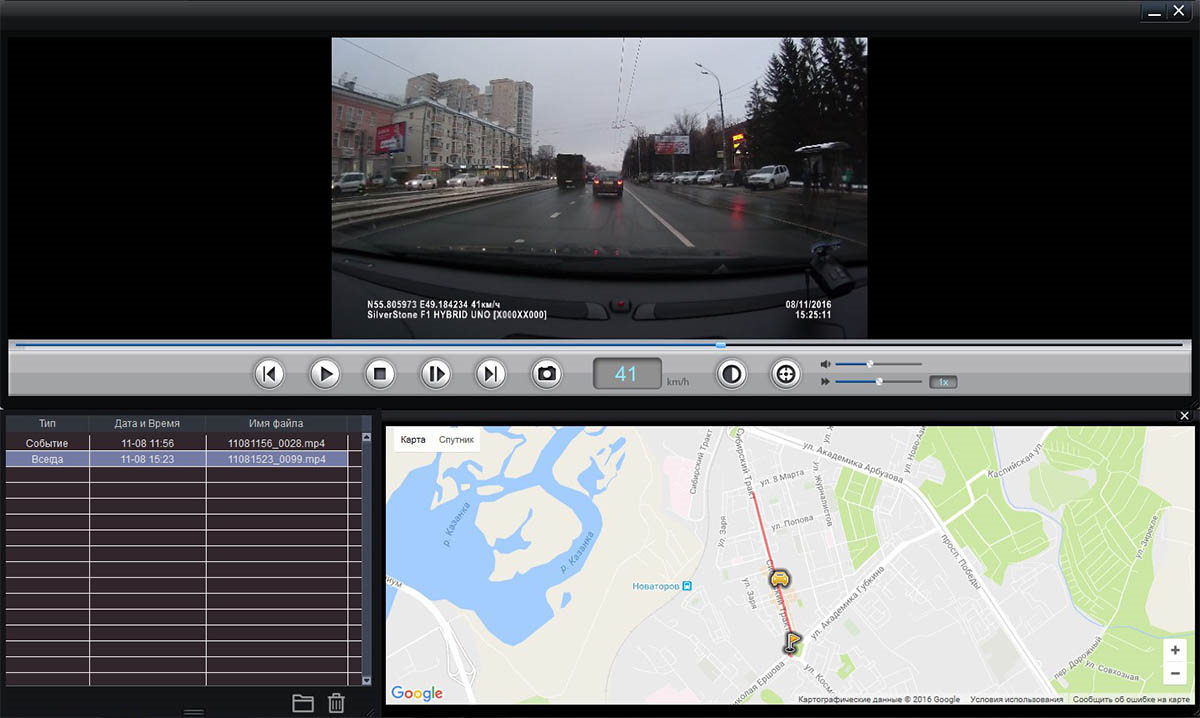Zoom out on the map

pyautogui.click(x=1175, y=673)
